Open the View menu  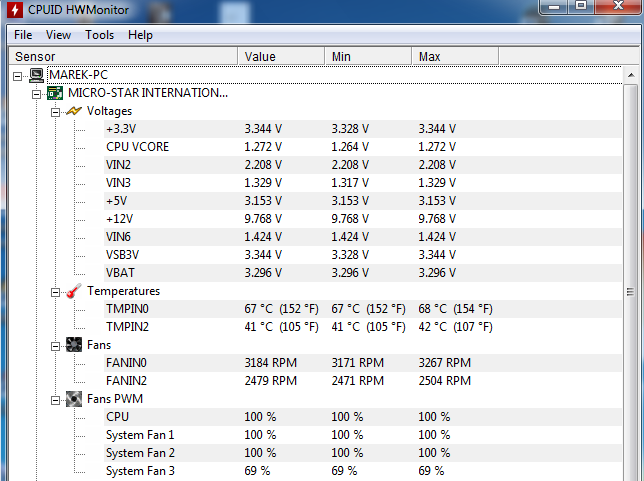58,35
